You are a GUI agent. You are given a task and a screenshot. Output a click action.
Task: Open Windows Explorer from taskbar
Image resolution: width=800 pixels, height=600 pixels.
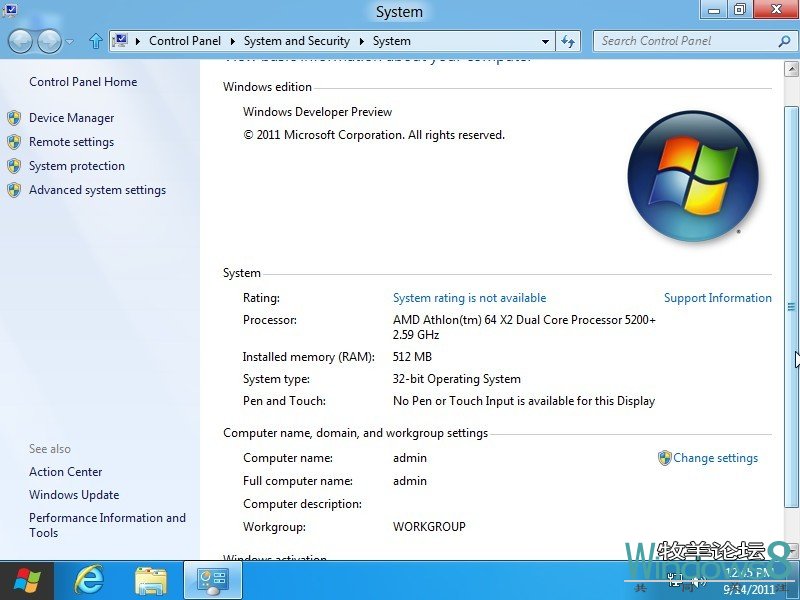click(151, 581)
